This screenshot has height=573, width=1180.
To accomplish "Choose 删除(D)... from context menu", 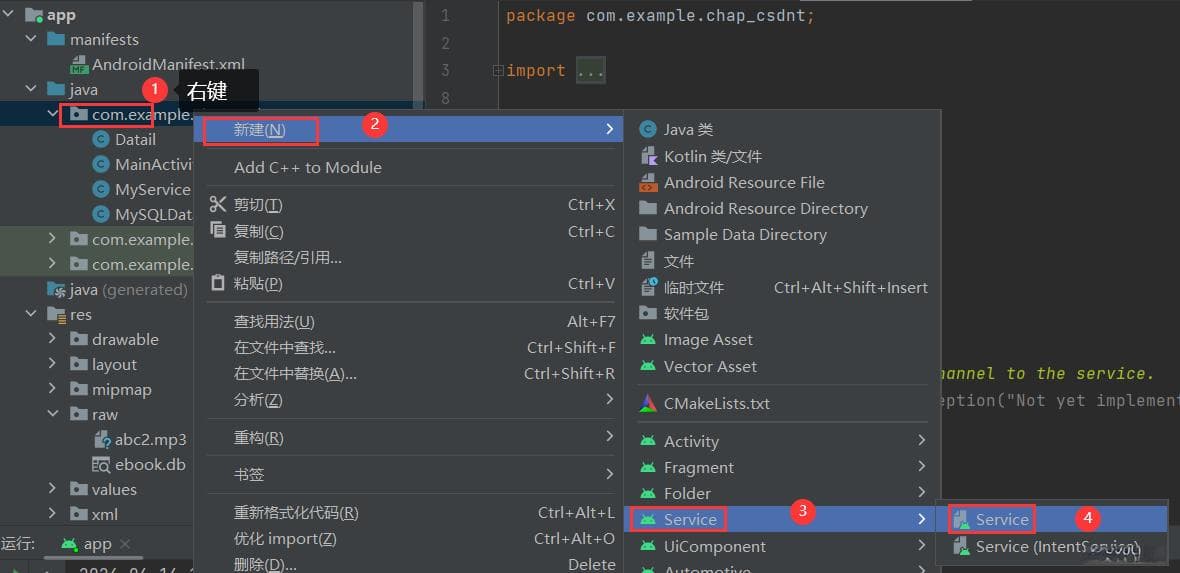I will 409,563.
